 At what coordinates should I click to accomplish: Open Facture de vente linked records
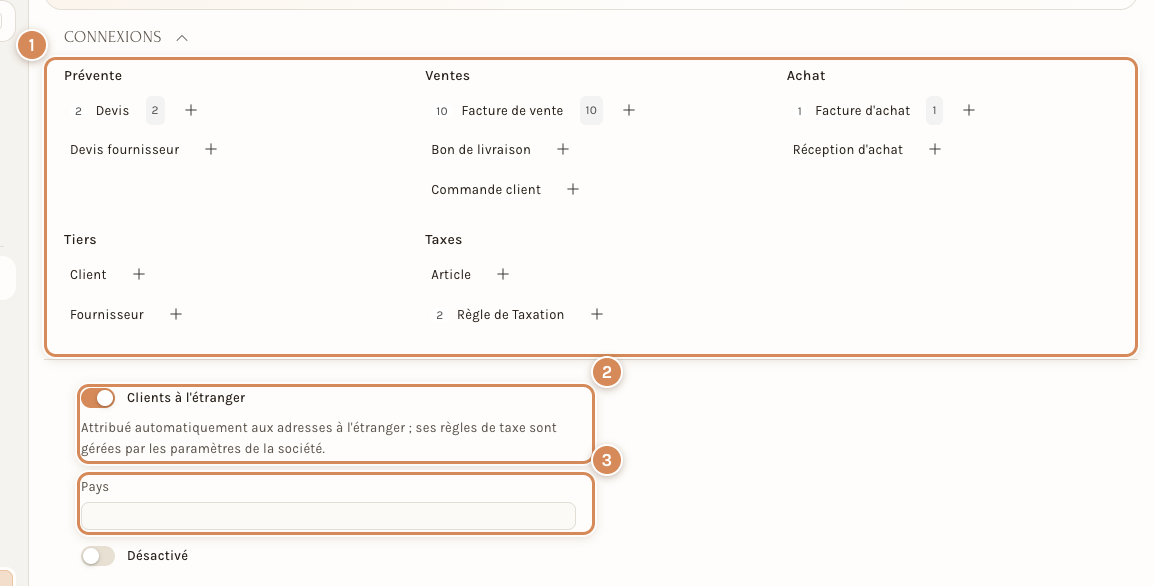(x=512, y=110)
